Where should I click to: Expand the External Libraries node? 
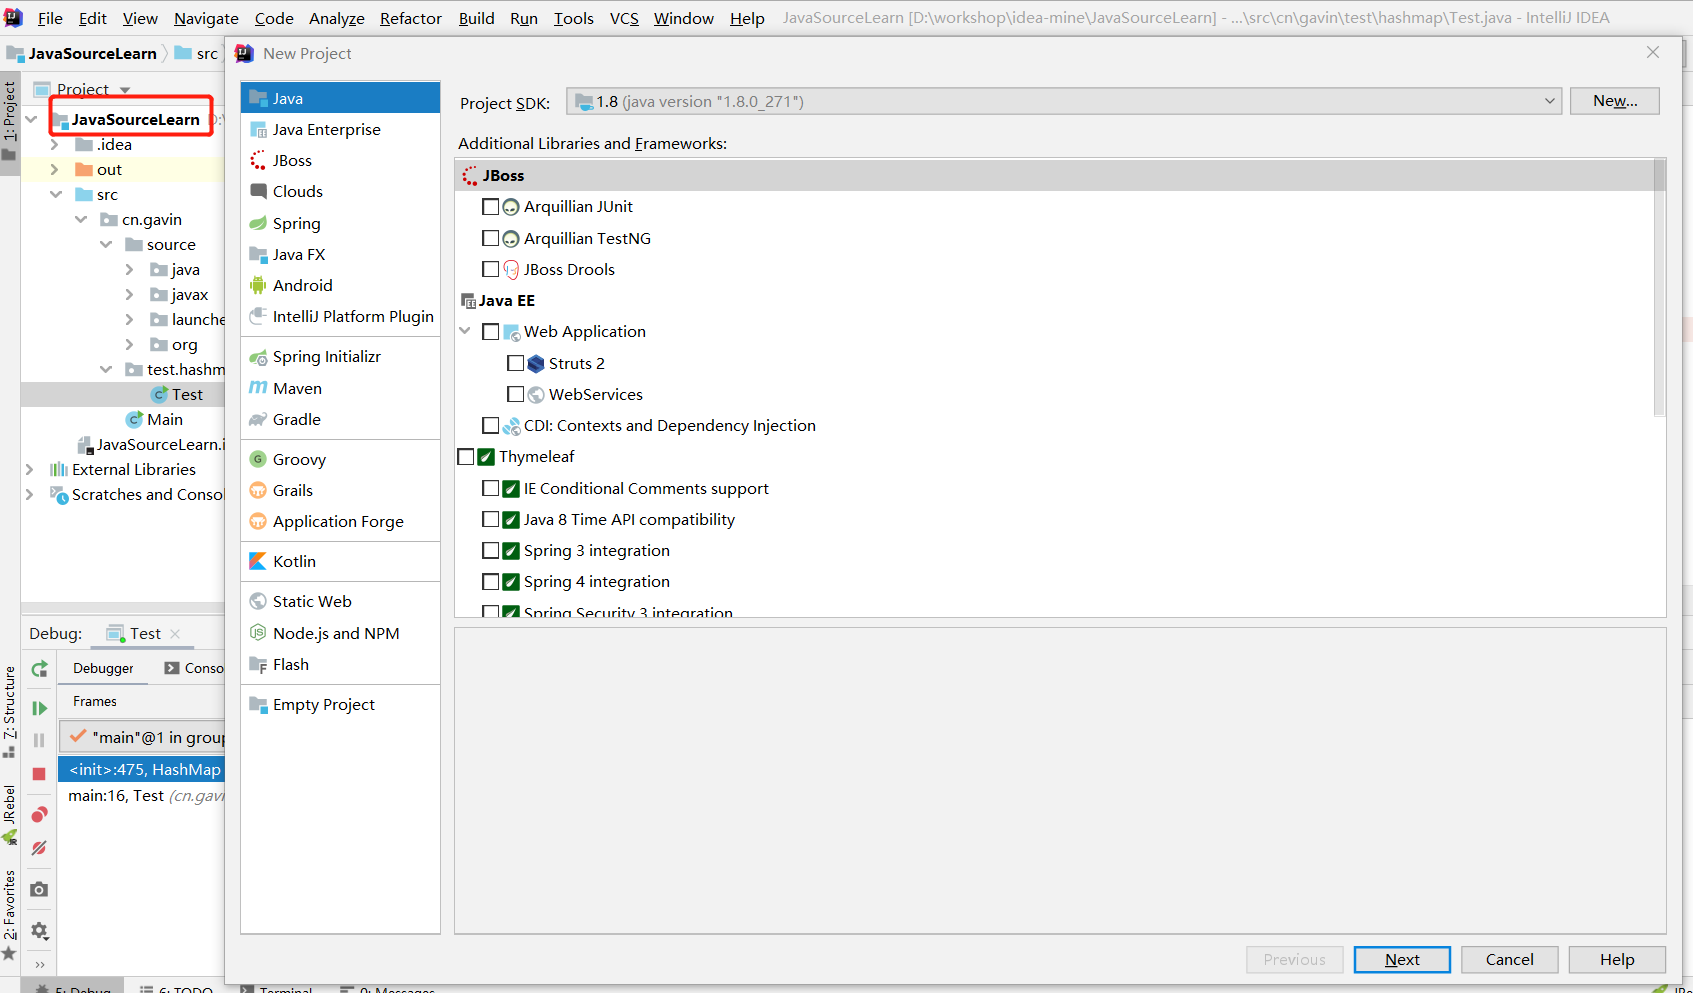tap(30, 469)
